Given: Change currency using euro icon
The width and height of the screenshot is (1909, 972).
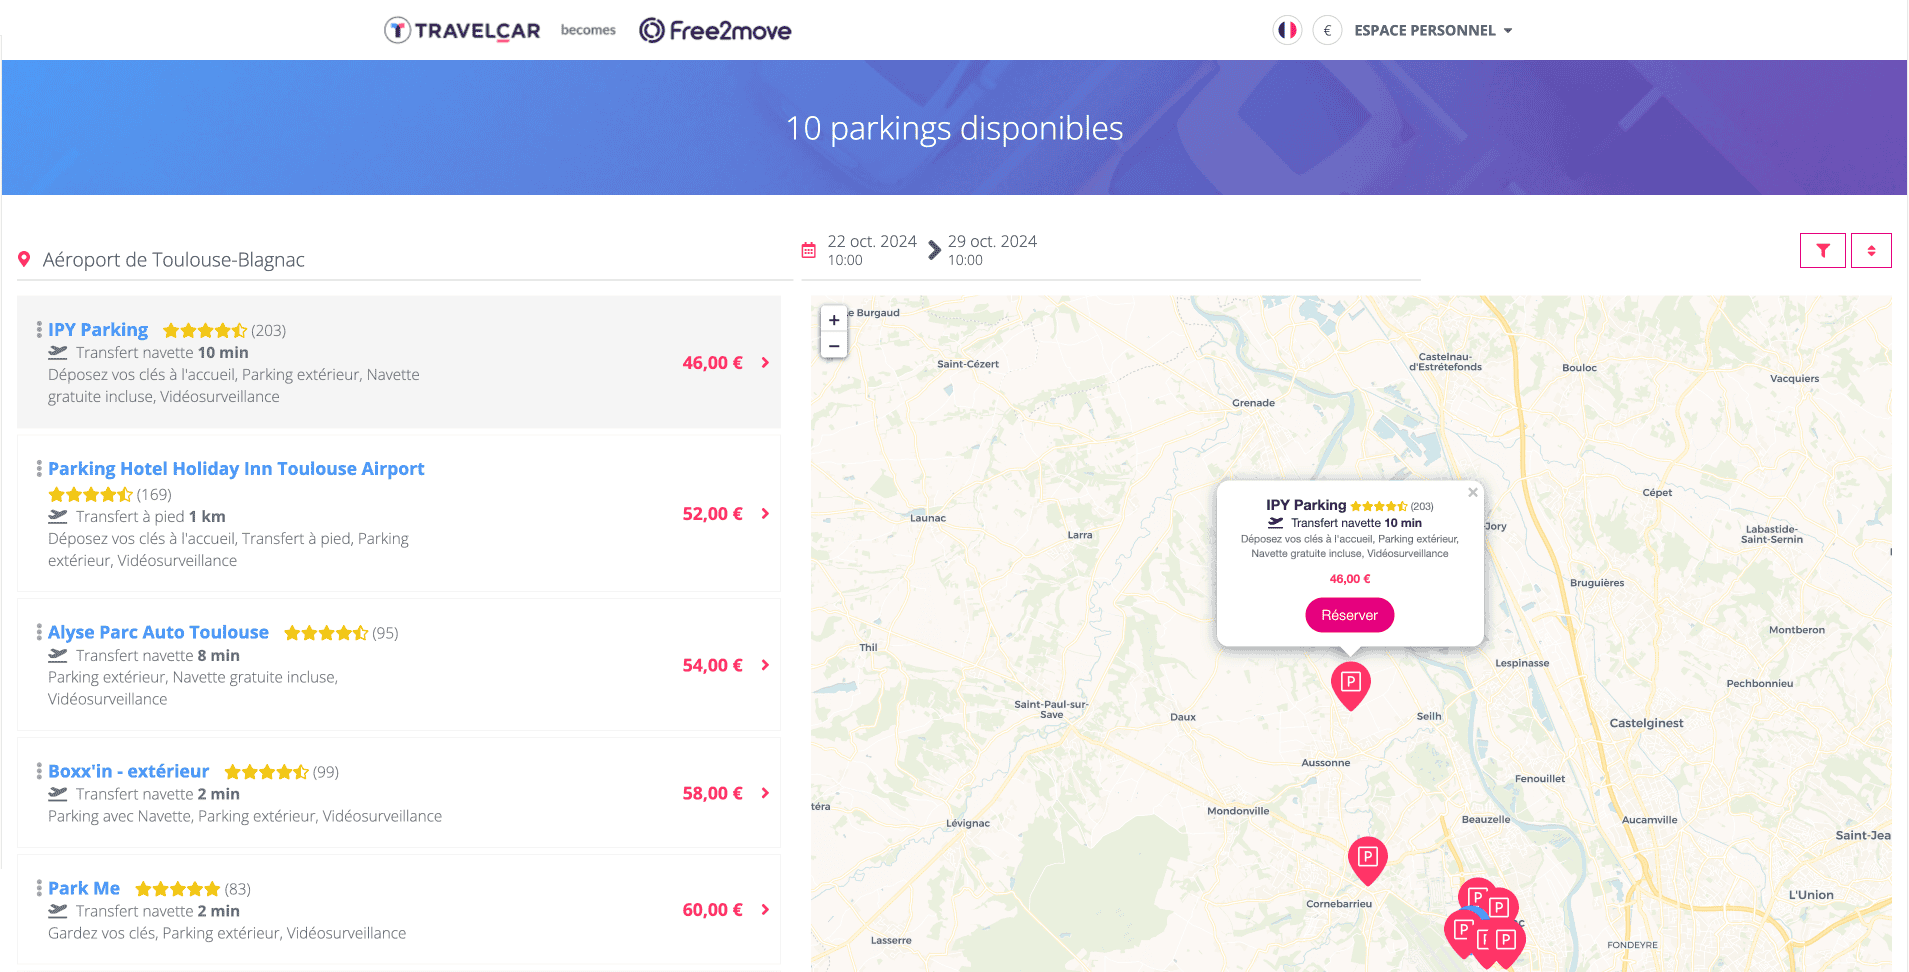Looking at the screenshot, I should pyautogui.click(x=1327, y=30).
